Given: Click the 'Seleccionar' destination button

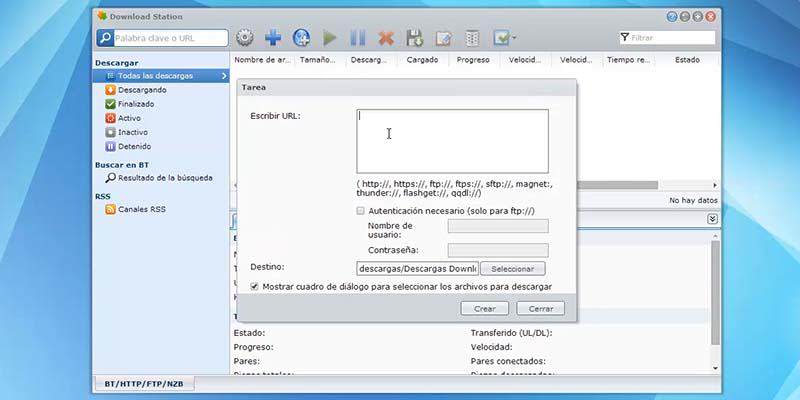Looking at the screenshot, I should (x=512, y=269).
